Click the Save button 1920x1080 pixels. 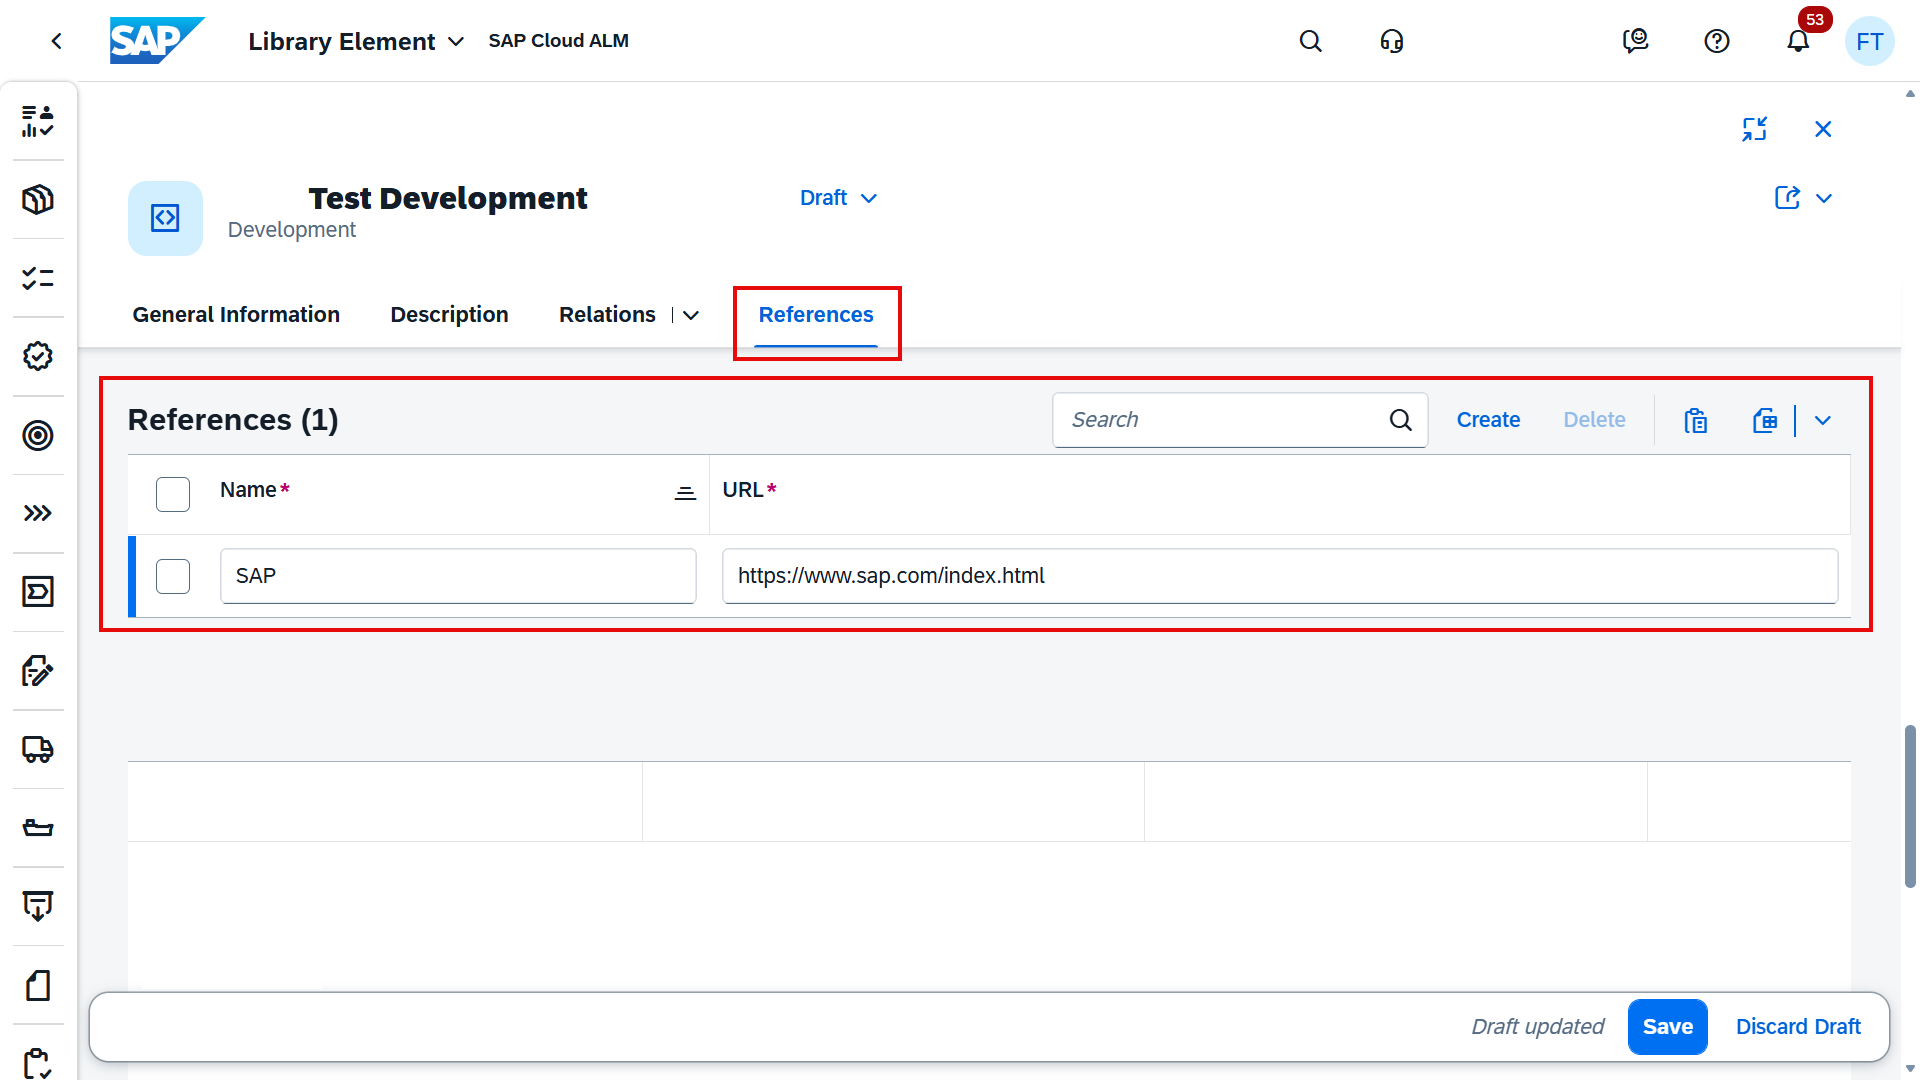coord(1667,1027)
